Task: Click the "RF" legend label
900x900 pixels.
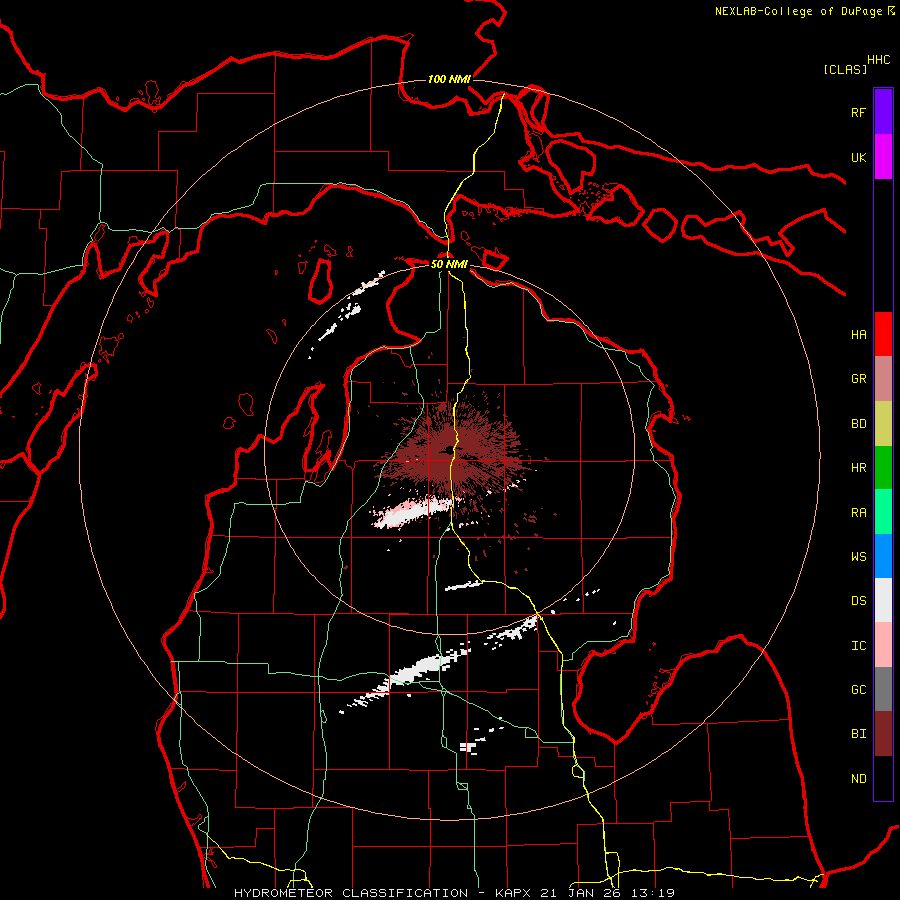Action: pos(858,112)
